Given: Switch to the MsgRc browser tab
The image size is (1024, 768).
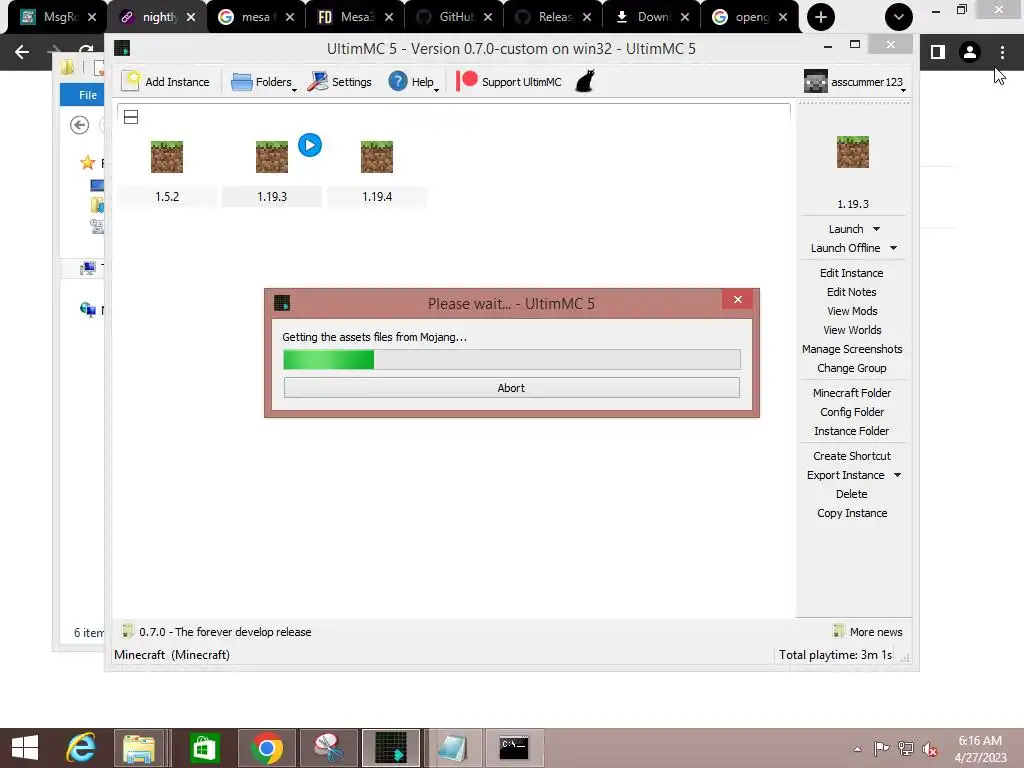Looking at the screenshot, I should coord(57,17).
